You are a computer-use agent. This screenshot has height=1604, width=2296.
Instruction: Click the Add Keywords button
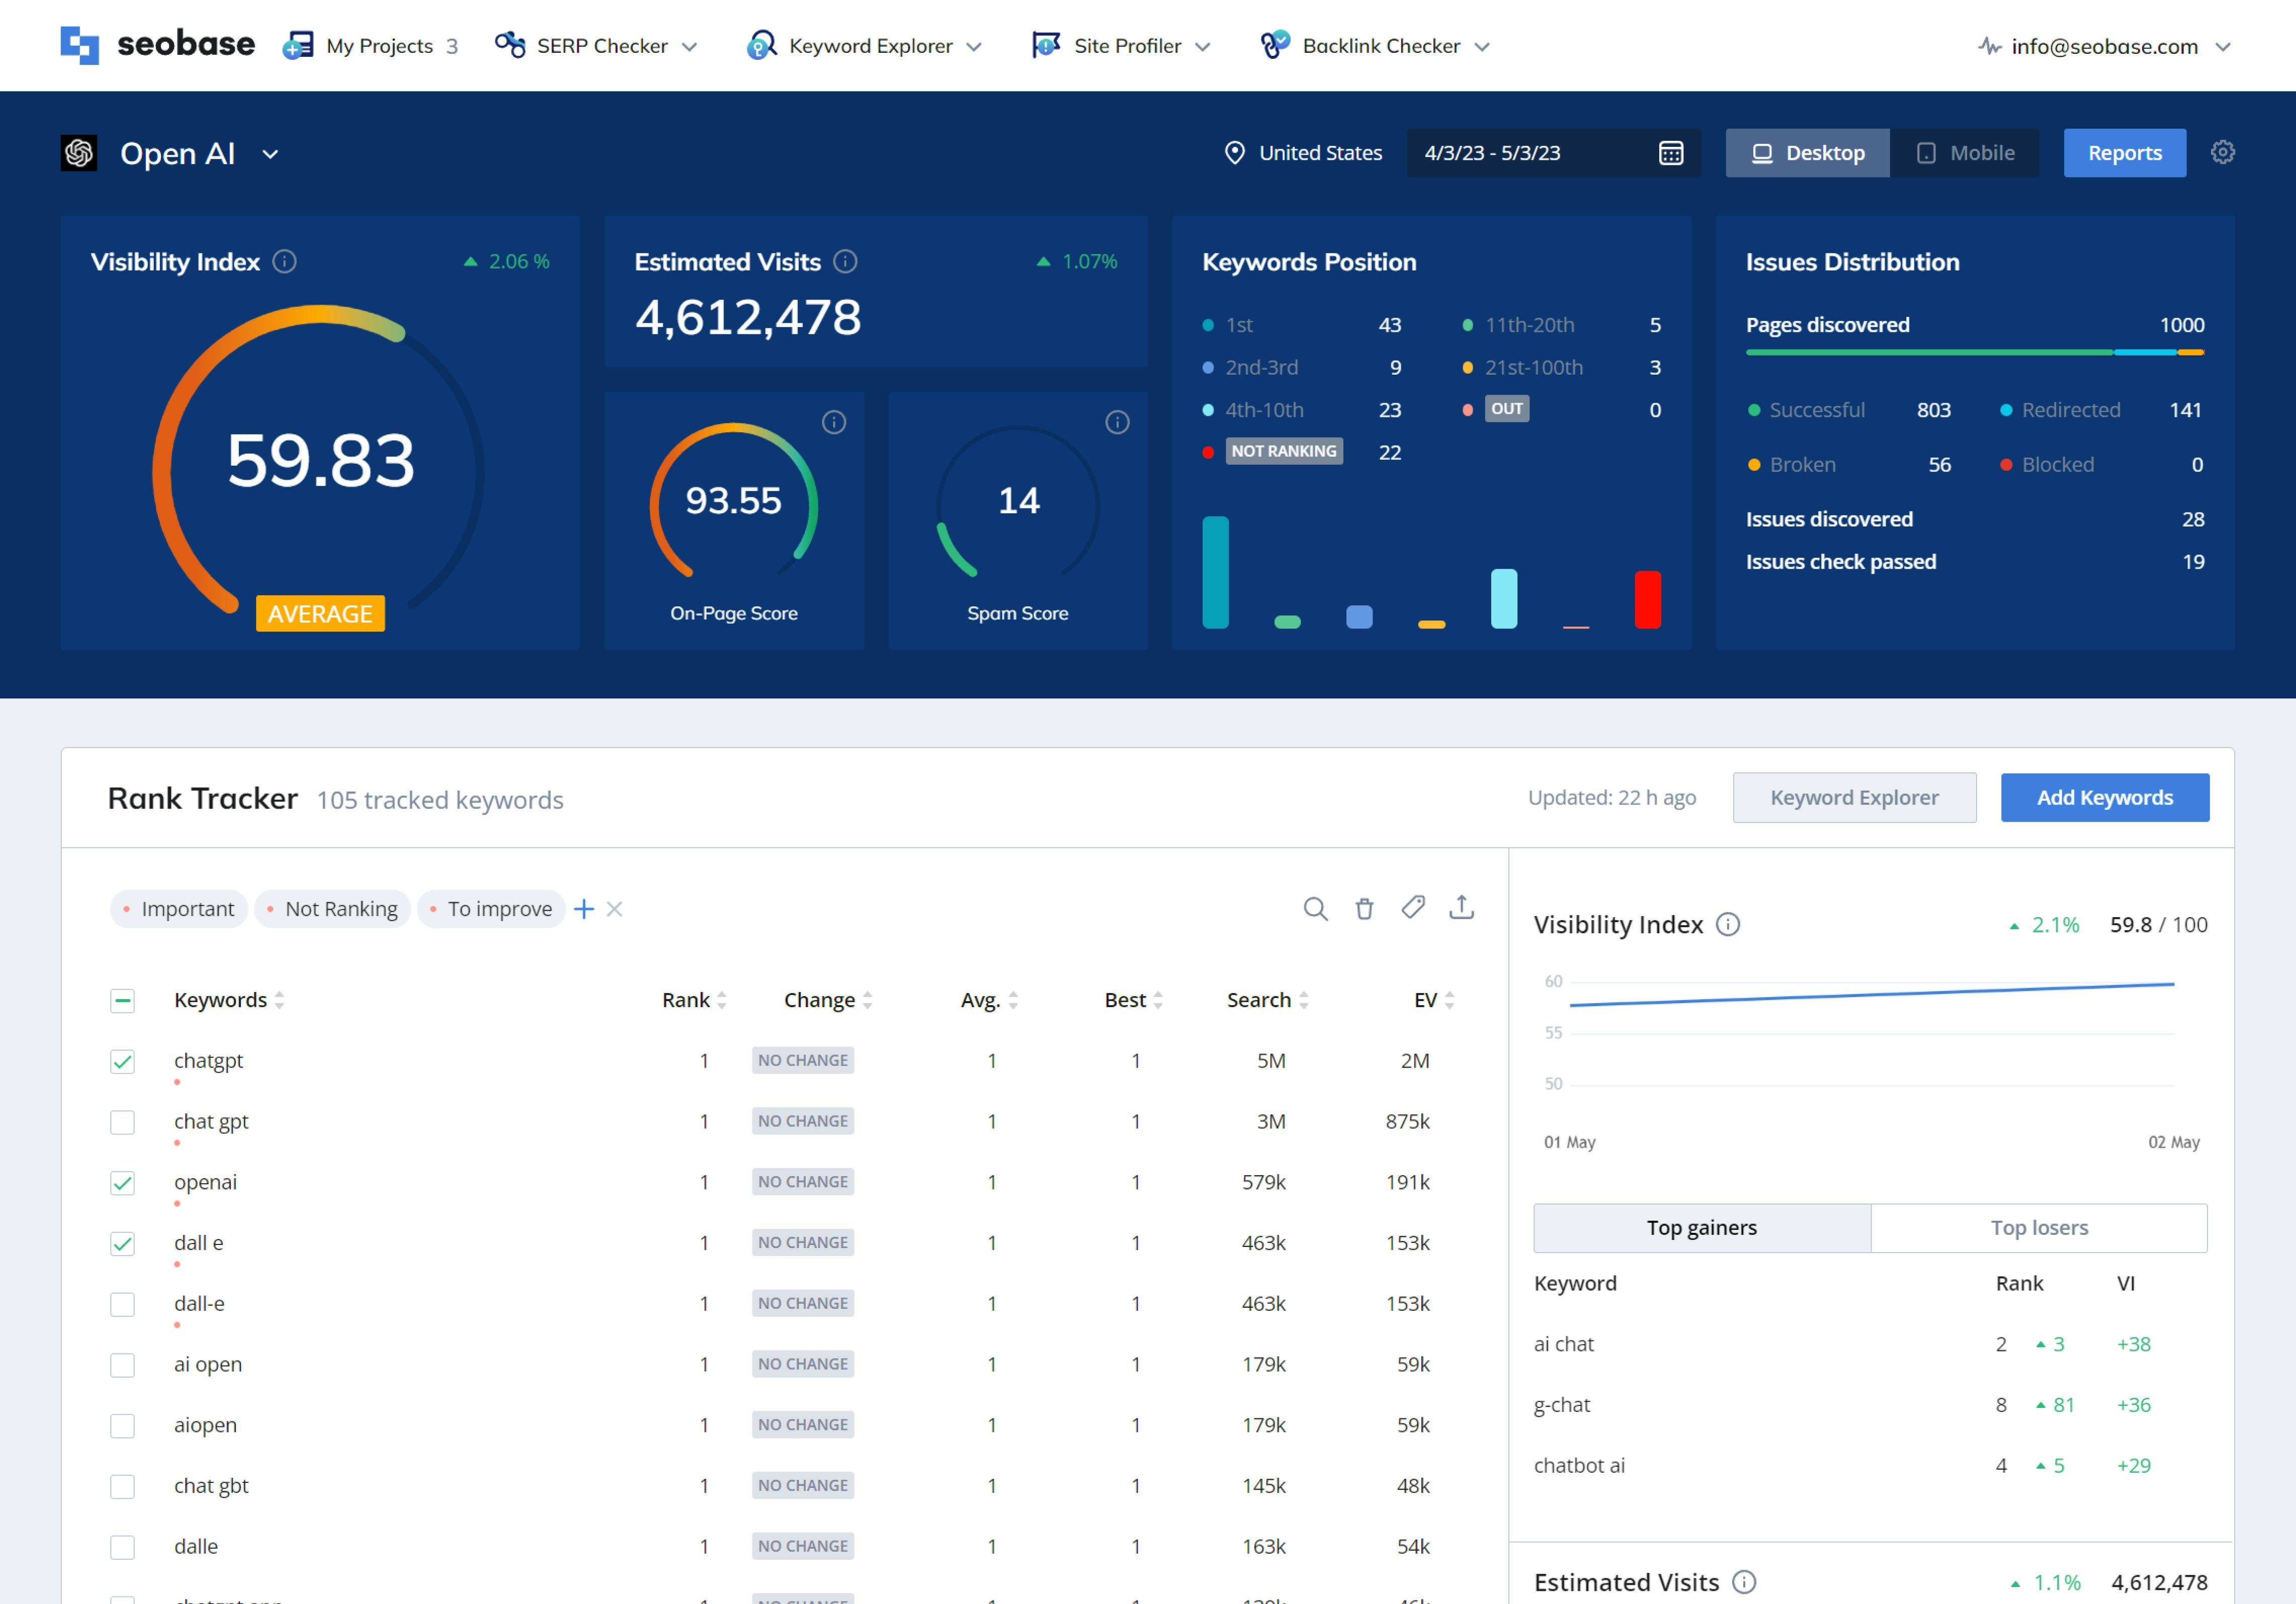pyautogui.click(x=2104, y=797)
